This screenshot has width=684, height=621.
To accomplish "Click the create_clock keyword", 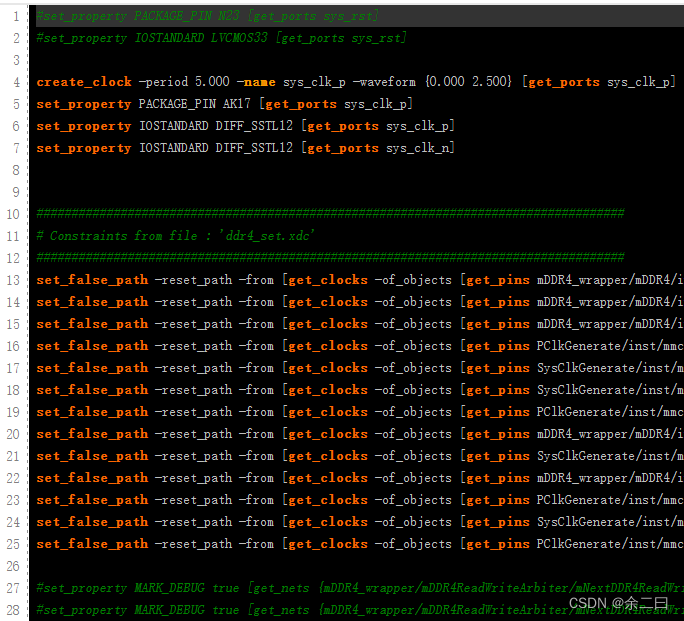I will pos(84,82).
